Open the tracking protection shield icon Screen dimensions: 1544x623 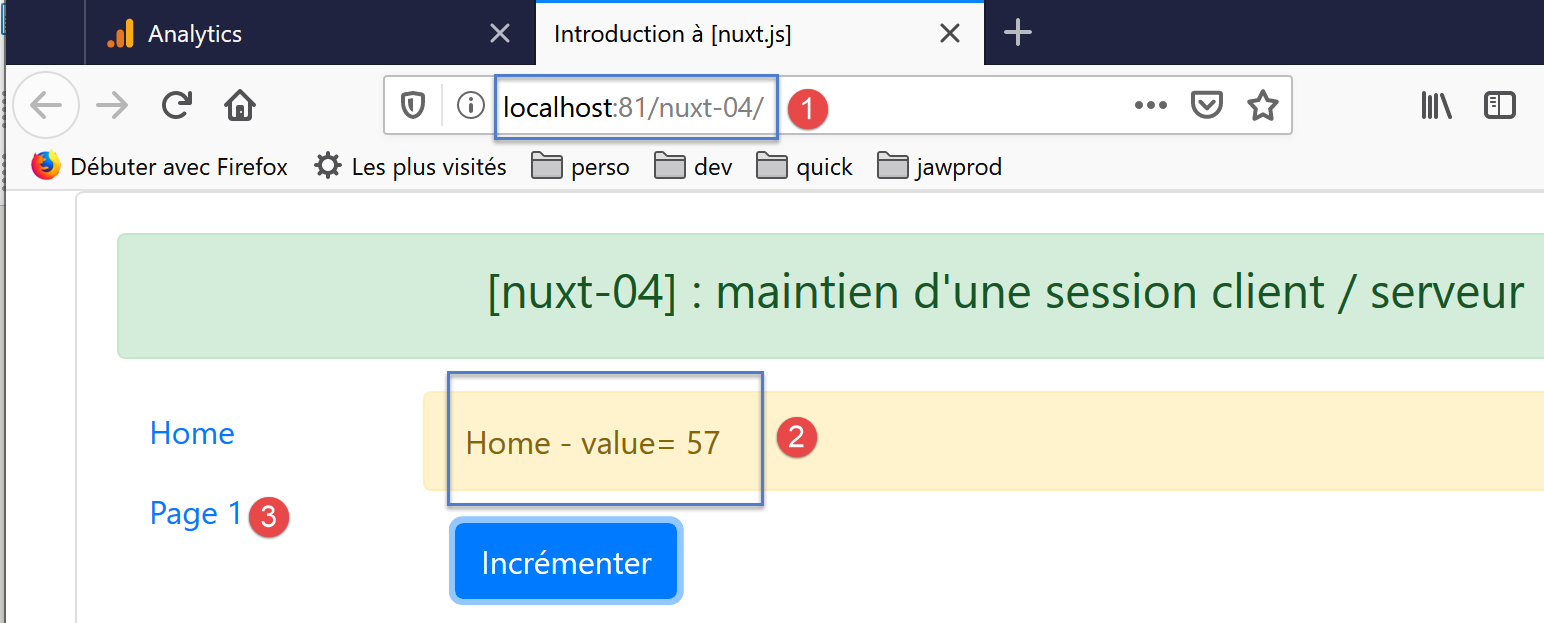[x=413, y=105]
